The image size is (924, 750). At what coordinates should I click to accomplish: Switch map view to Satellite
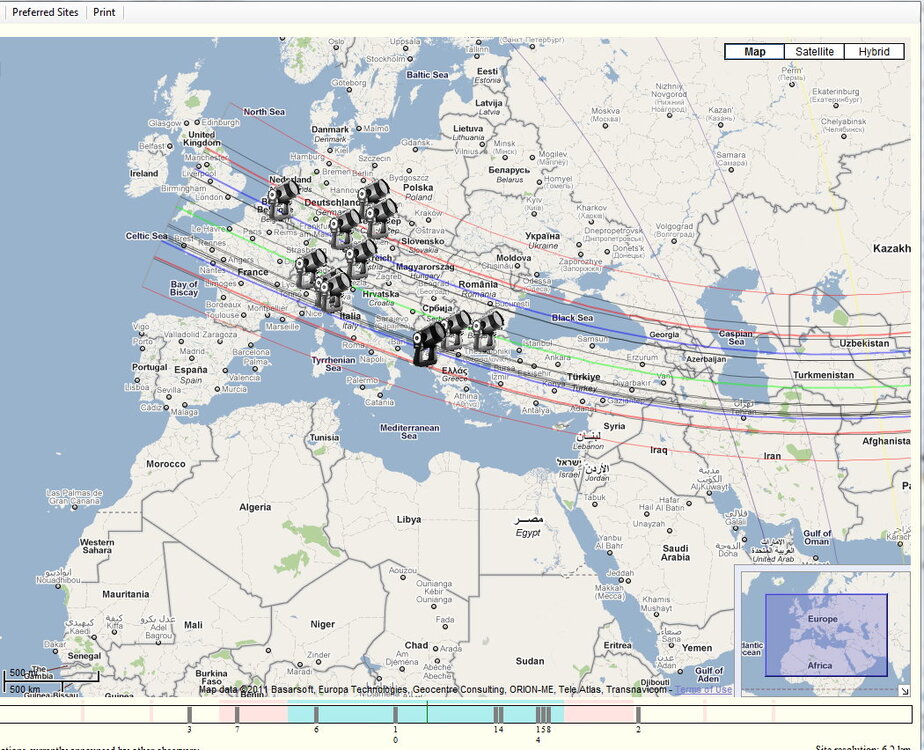(814, 52)
